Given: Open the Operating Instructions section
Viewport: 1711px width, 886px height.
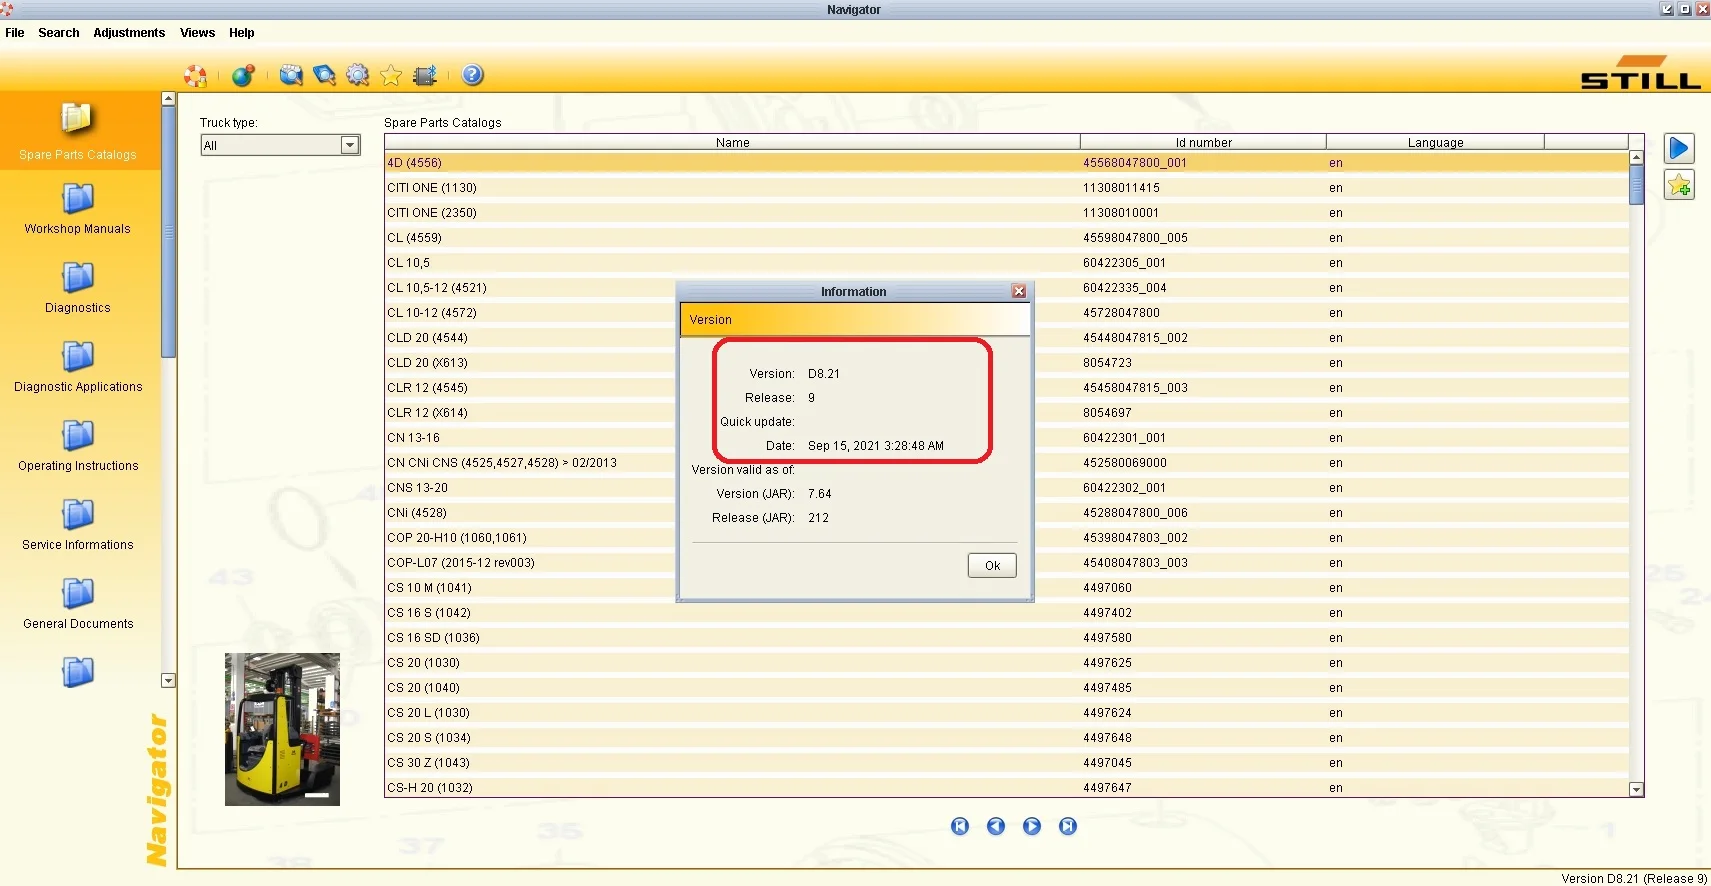Looking at the screenshot, I should pyautogui.click(x=78, y=447).
